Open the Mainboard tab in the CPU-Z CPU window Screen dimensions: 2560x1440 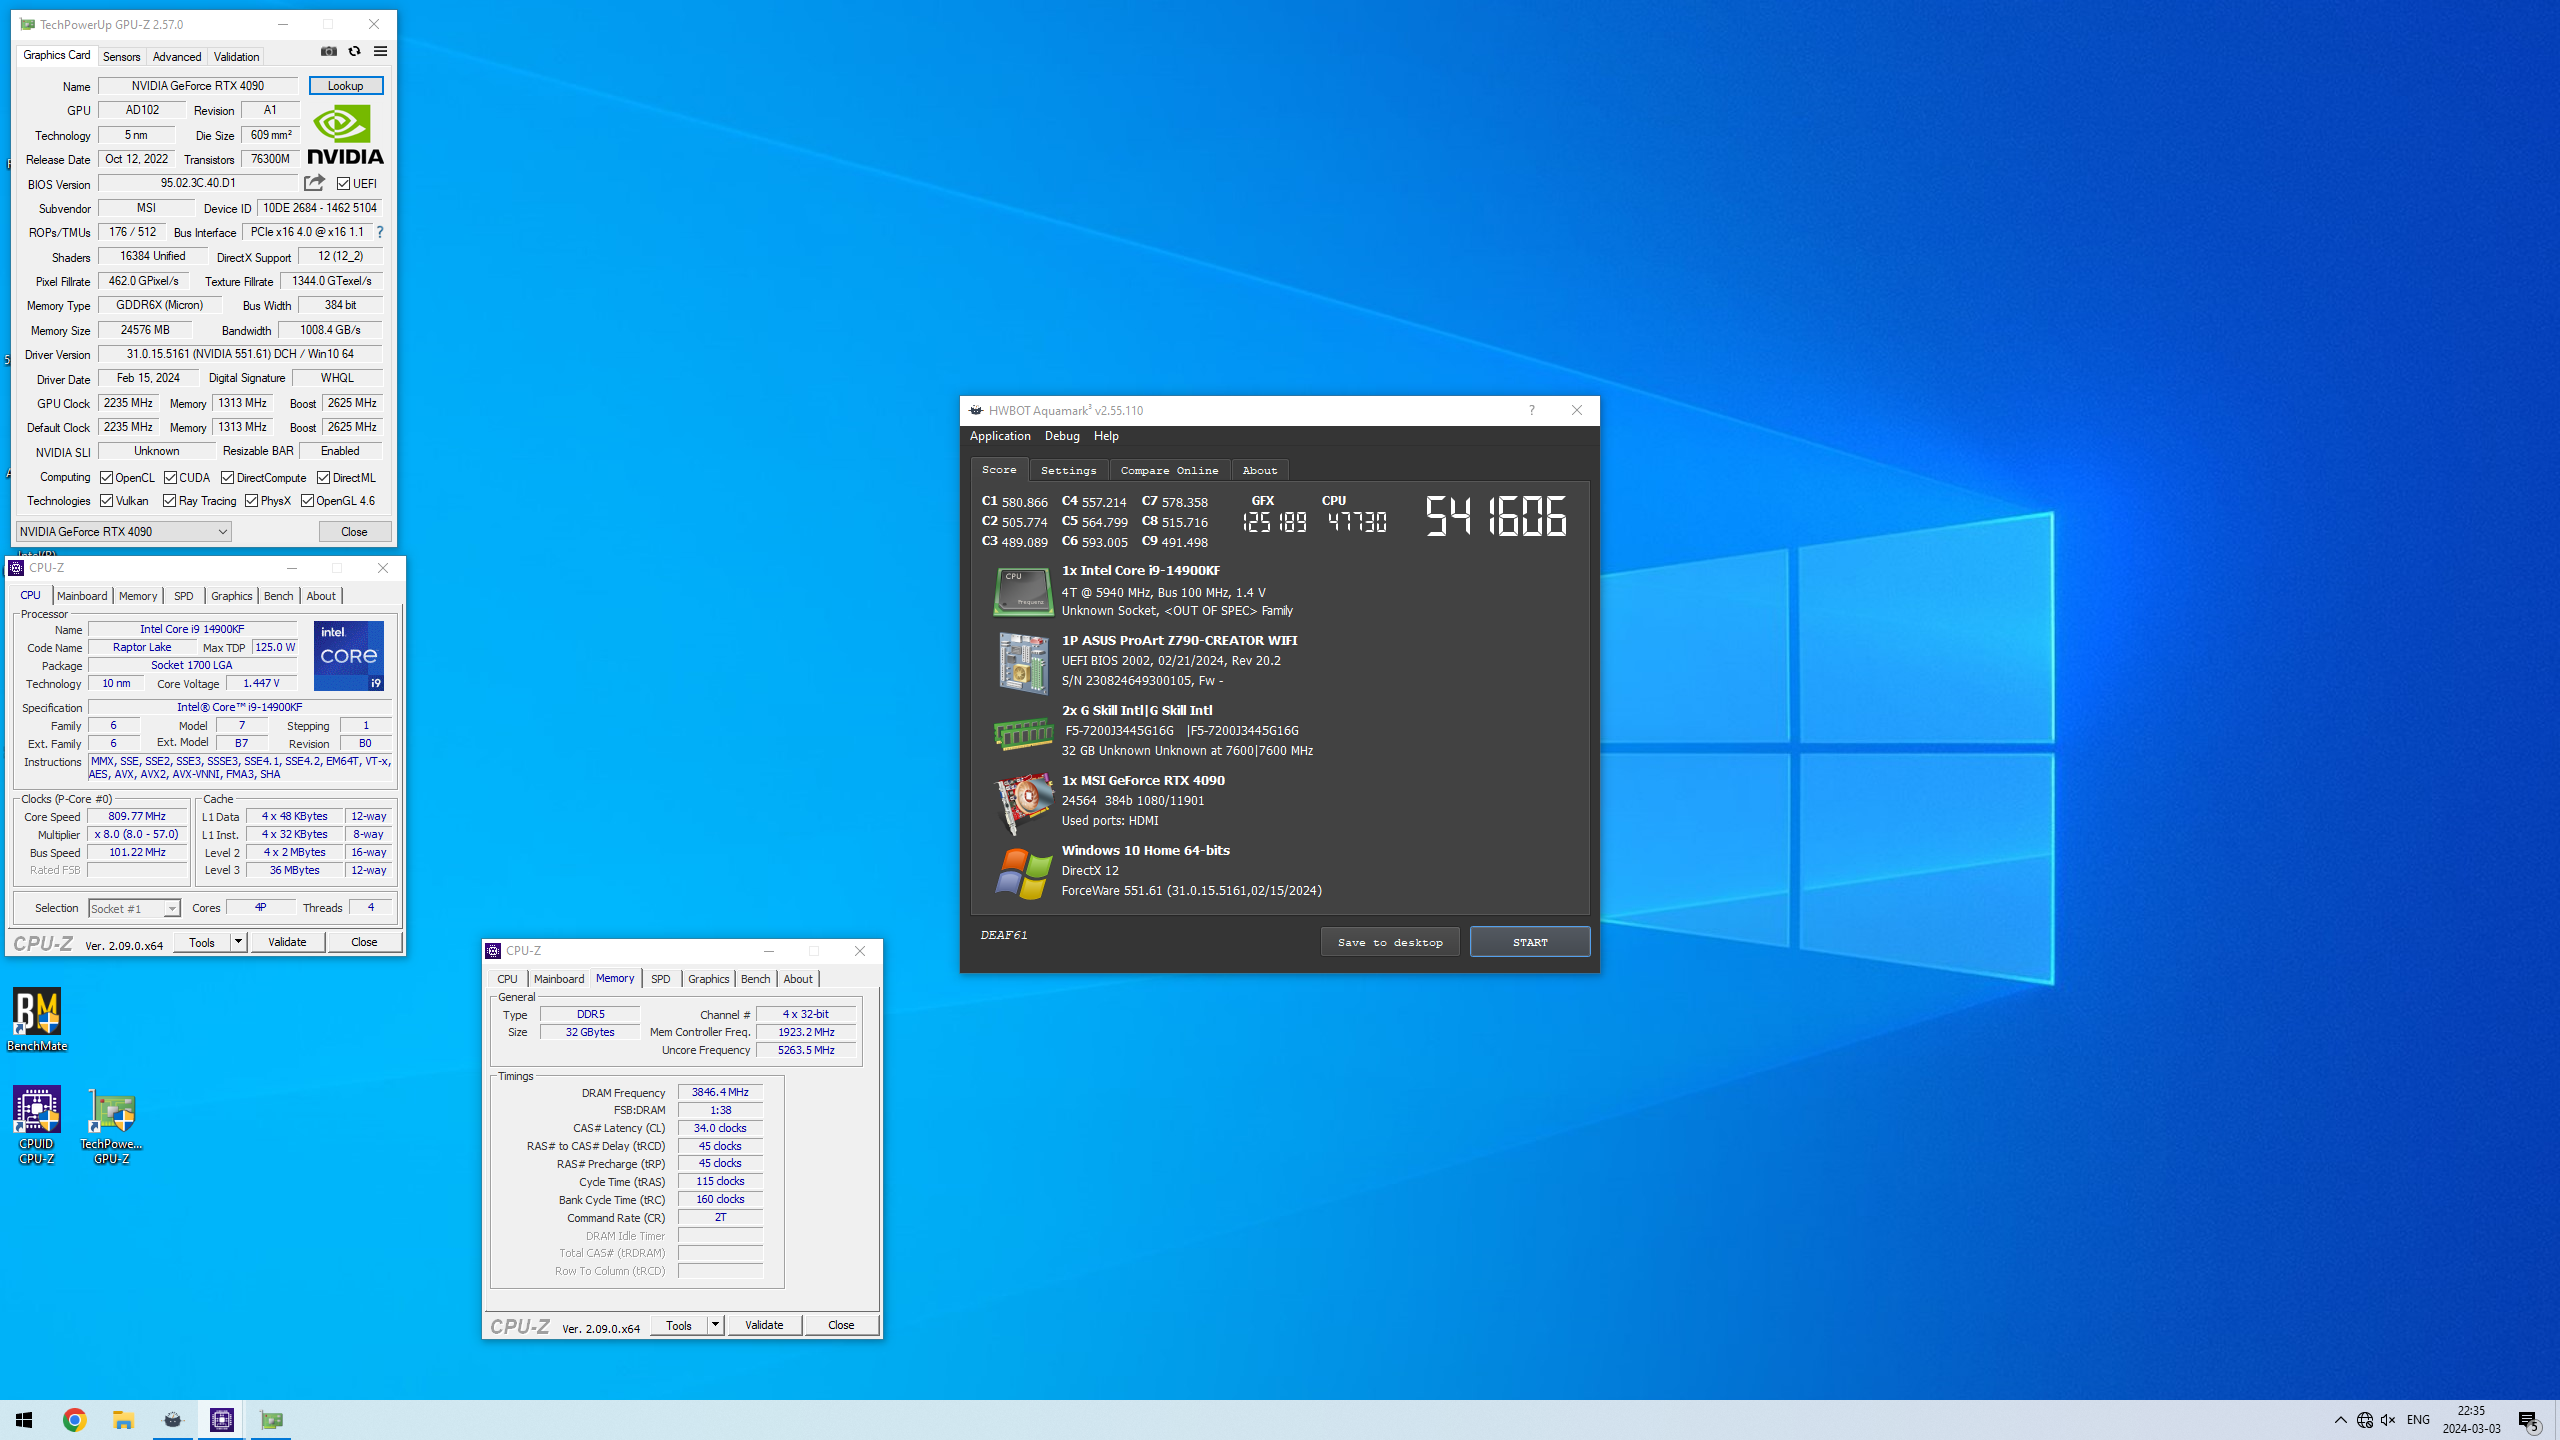tap(82, 596)
